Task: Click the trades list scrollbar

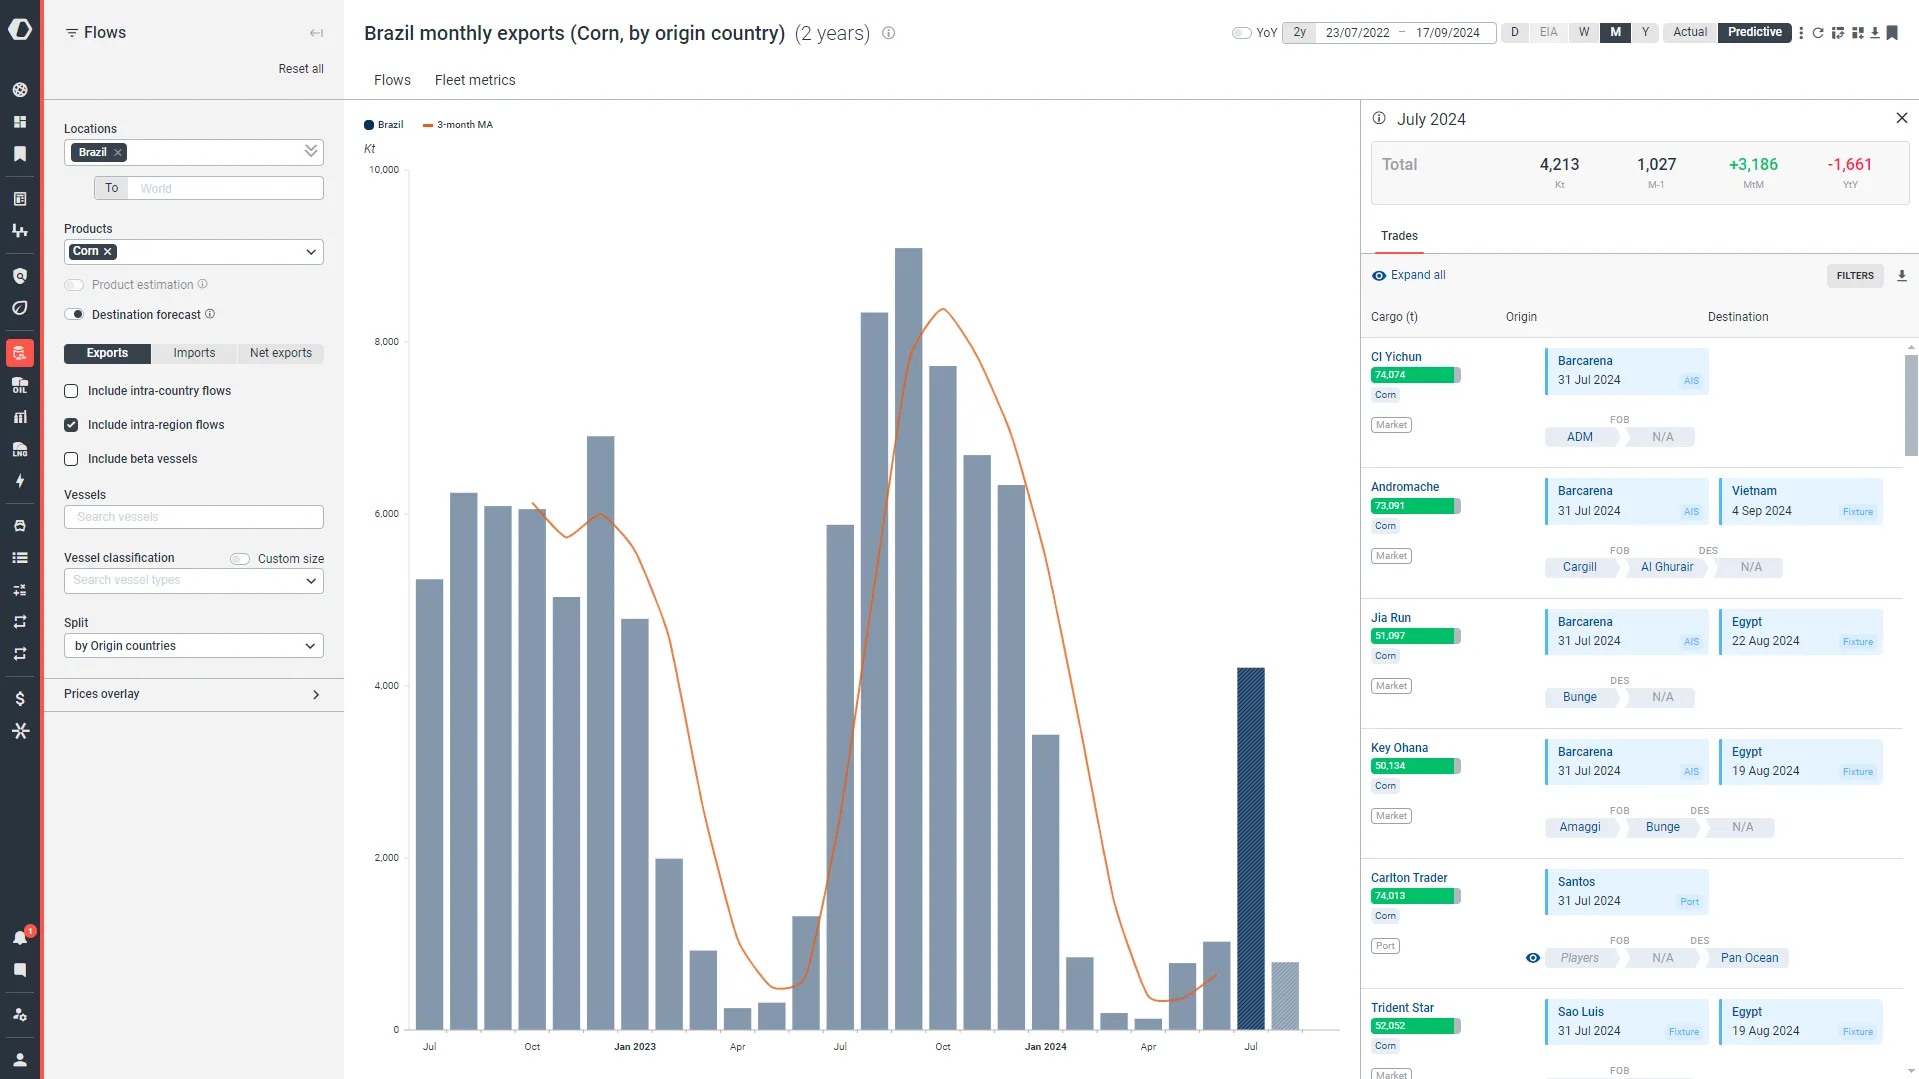Action: 1911,405
